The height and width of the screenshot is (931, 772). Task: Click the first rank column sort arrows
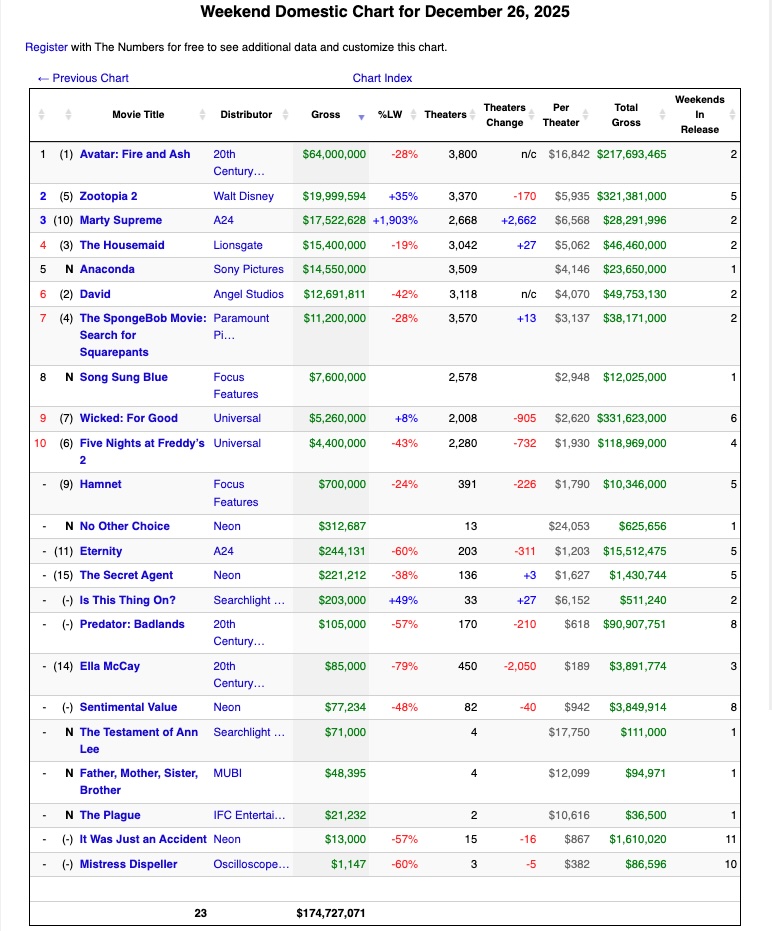41,115
